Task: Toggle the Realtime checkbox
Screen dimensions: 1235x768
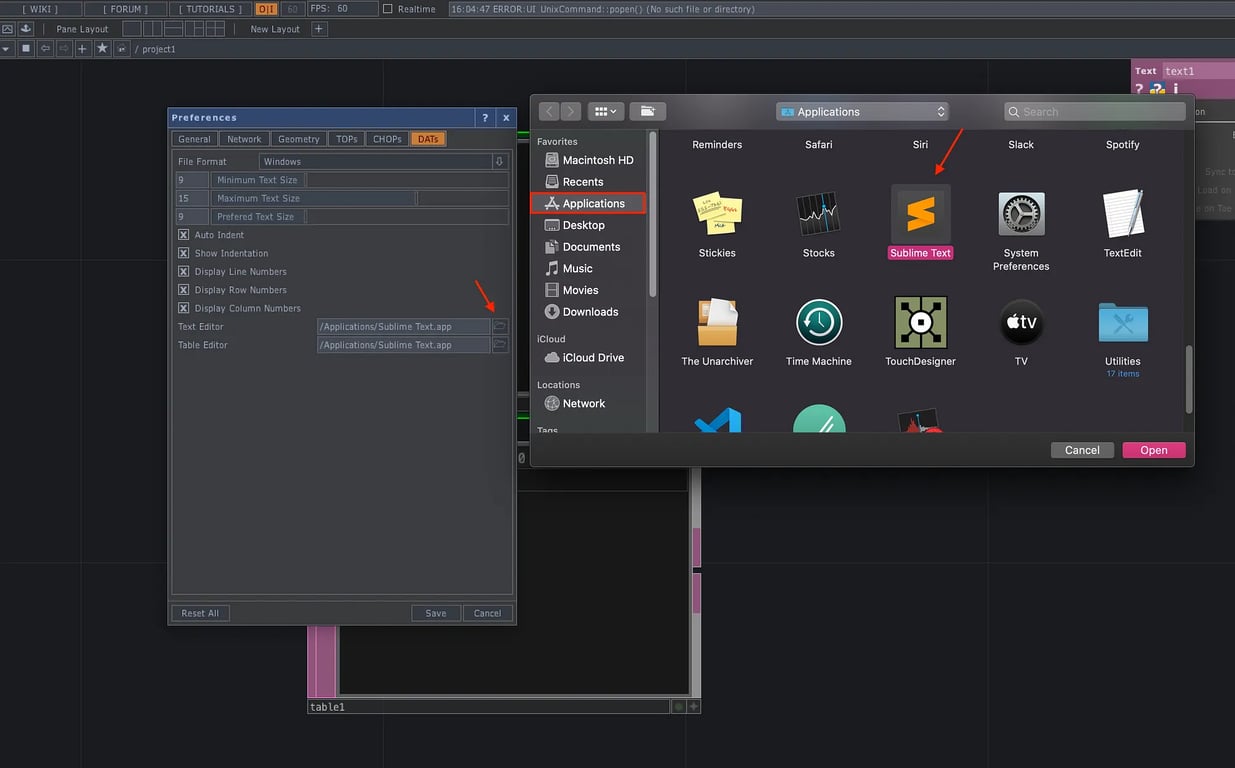Action: [x=388, y=9]
